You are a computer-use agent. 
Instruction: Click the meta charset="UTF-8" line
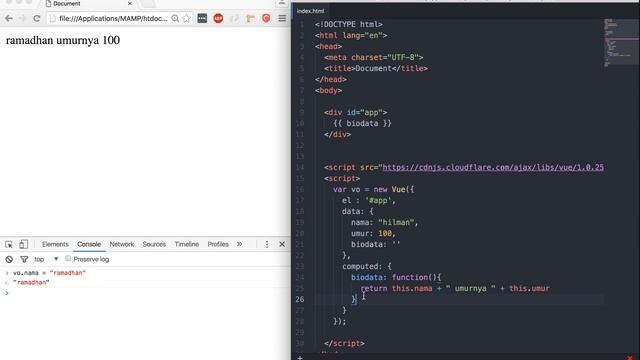coord(373,57)
